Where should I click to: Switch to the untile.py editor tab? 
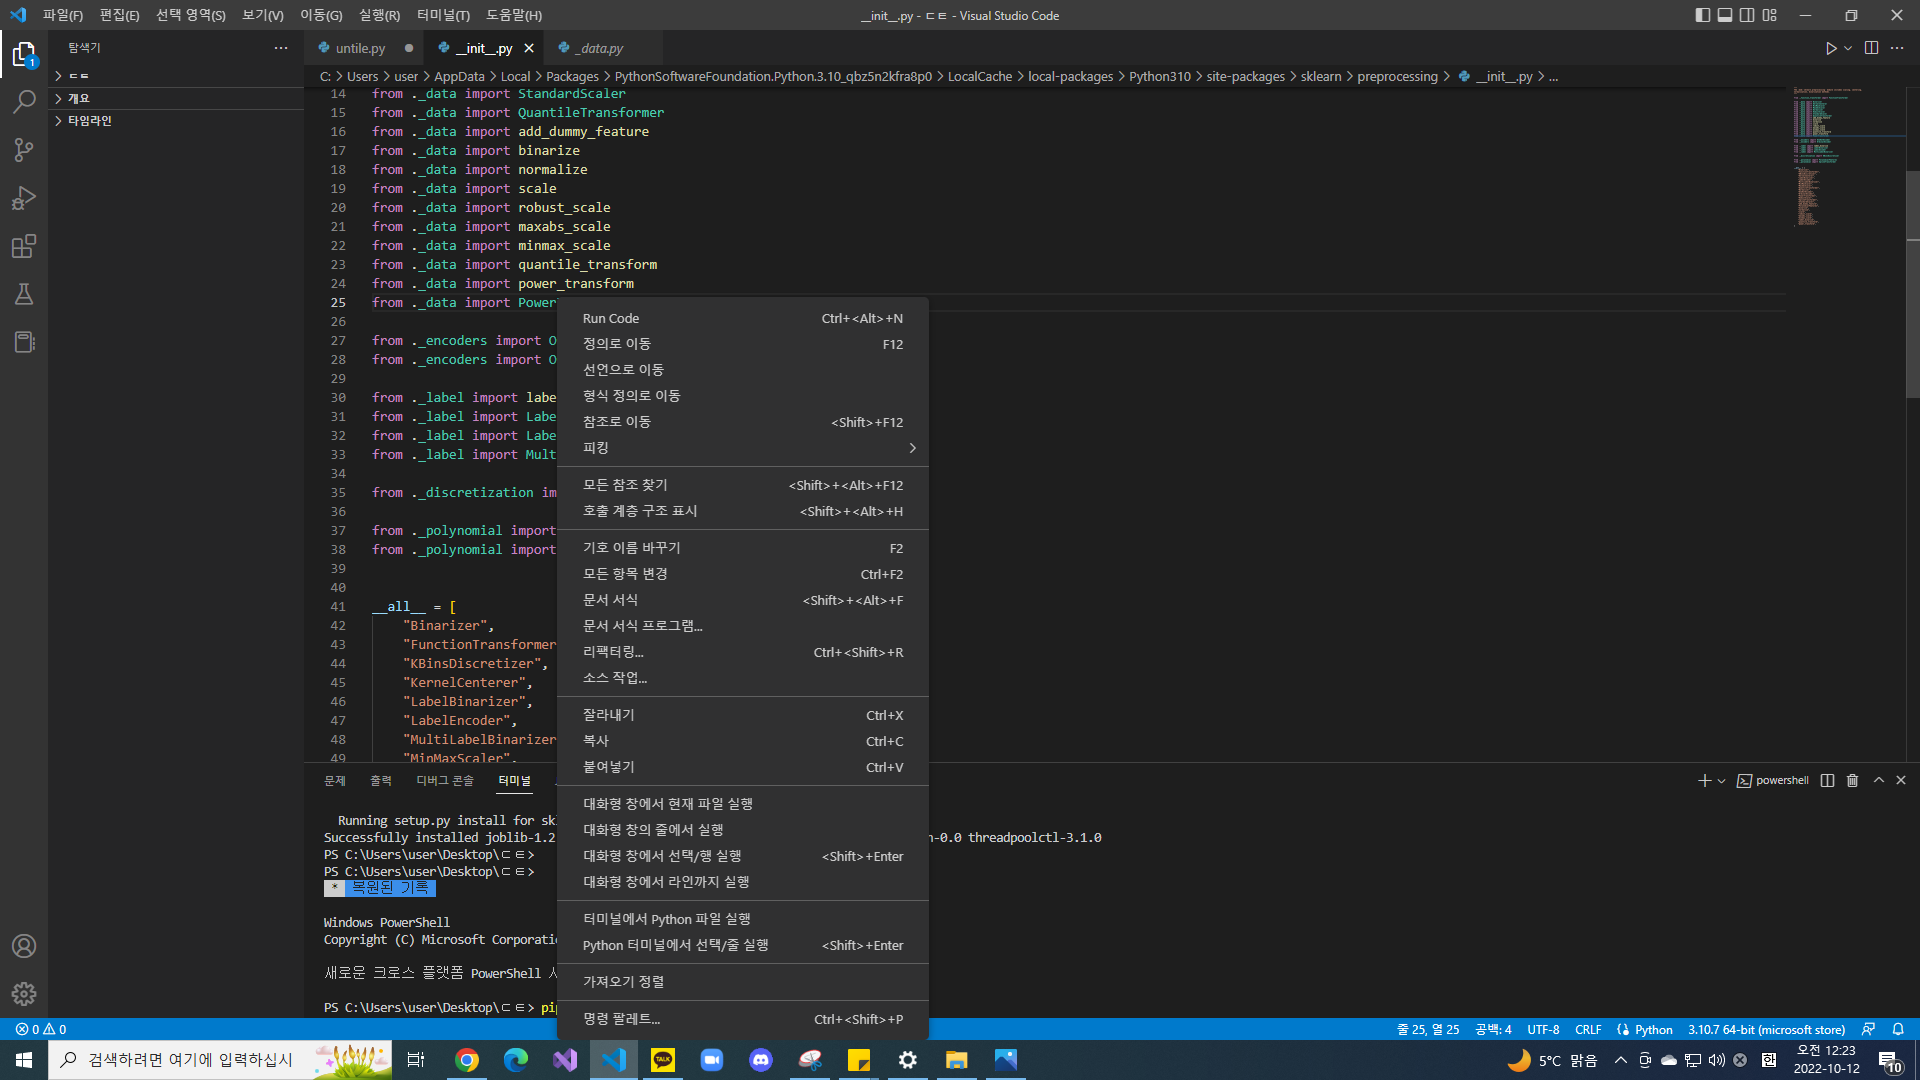362,48
